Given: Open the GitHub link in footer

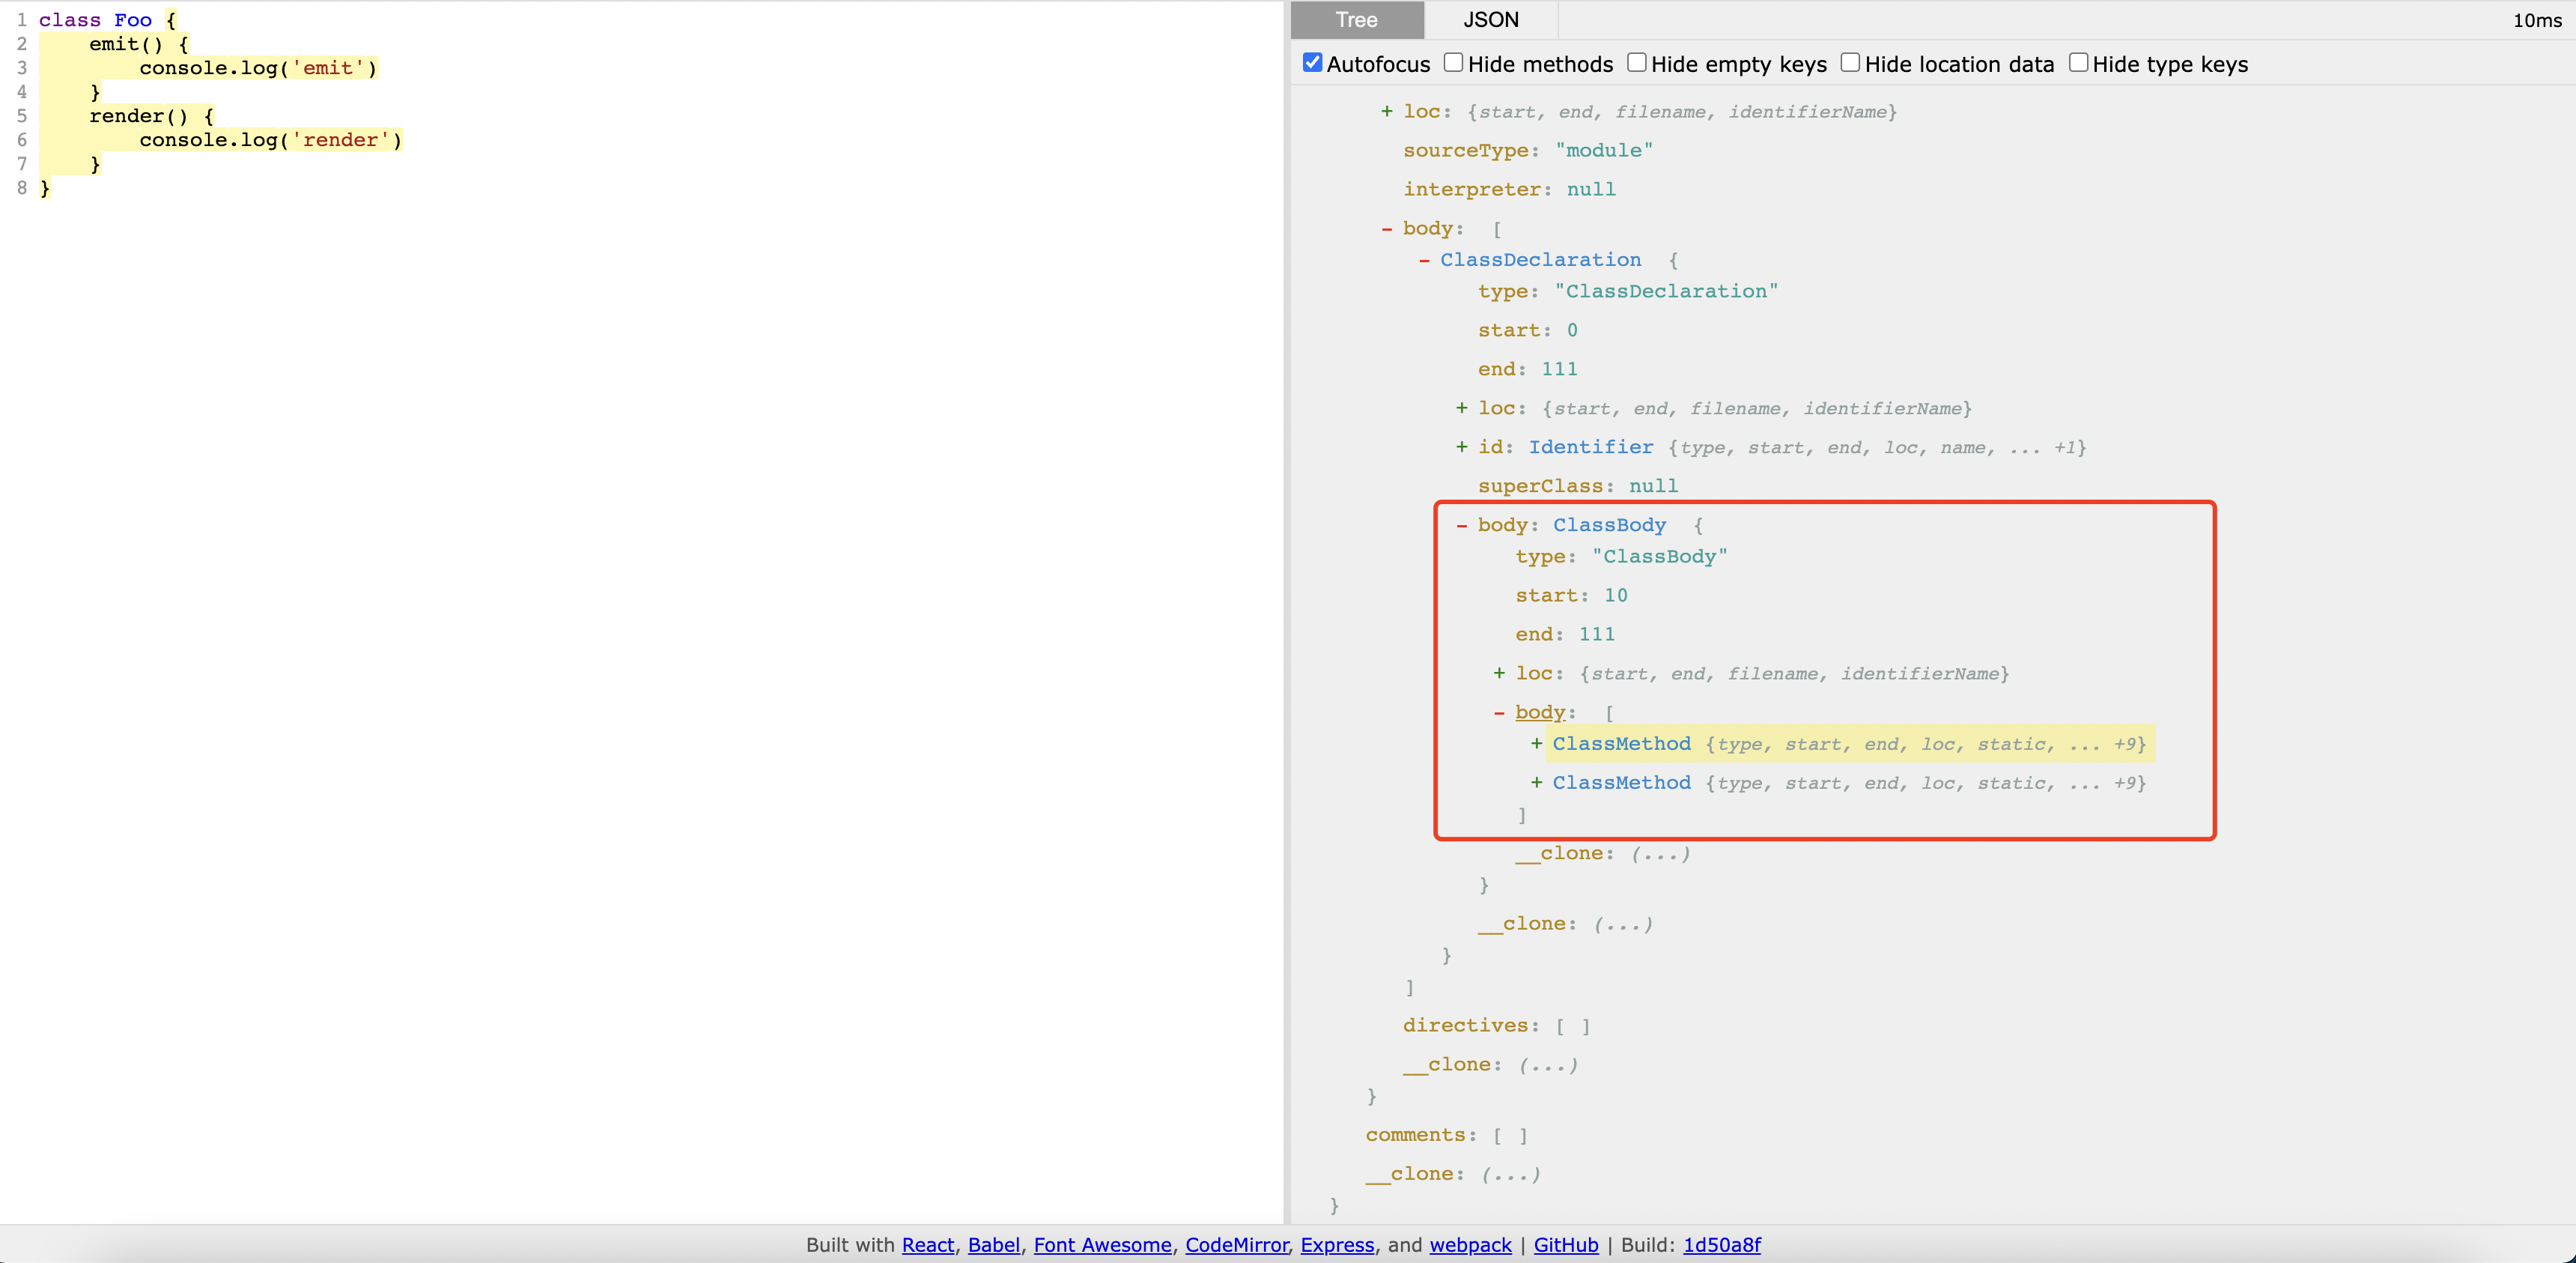Looking at the screenshot, I should (x=1565, y=1245).
